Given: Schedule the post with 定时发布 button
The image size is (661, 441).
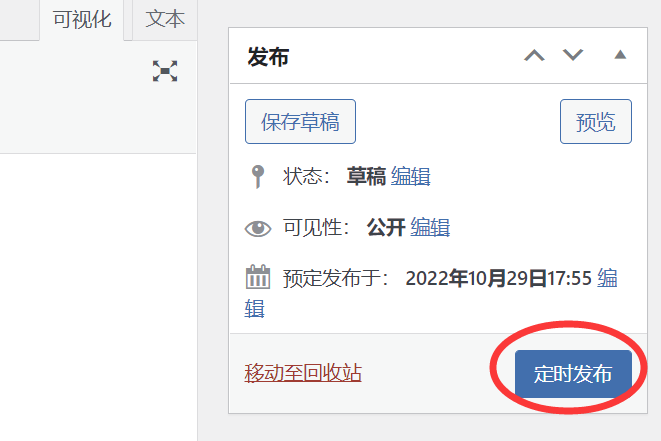Looking at the screenshot, I should 573,374.
